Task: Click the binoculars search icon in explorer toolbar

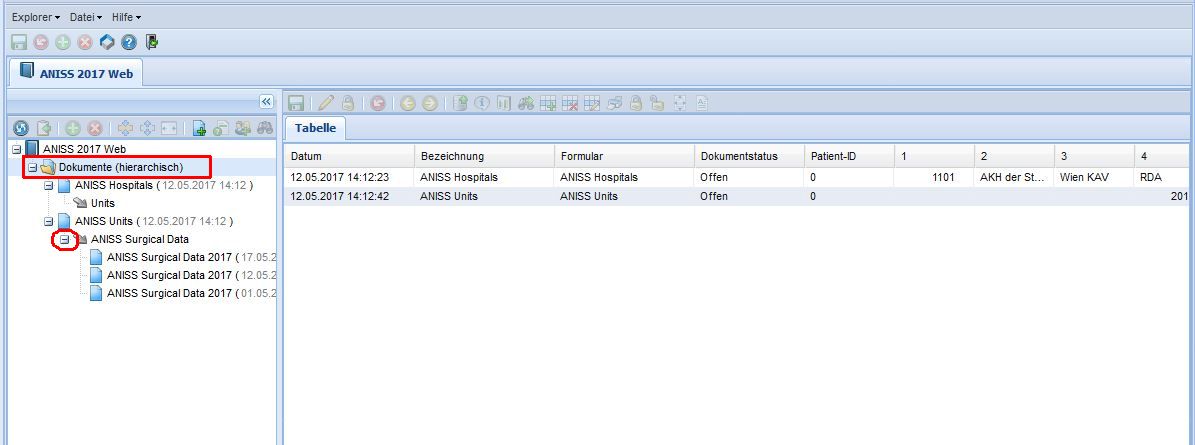Action: pyautogui.click(x=264, y=128)
